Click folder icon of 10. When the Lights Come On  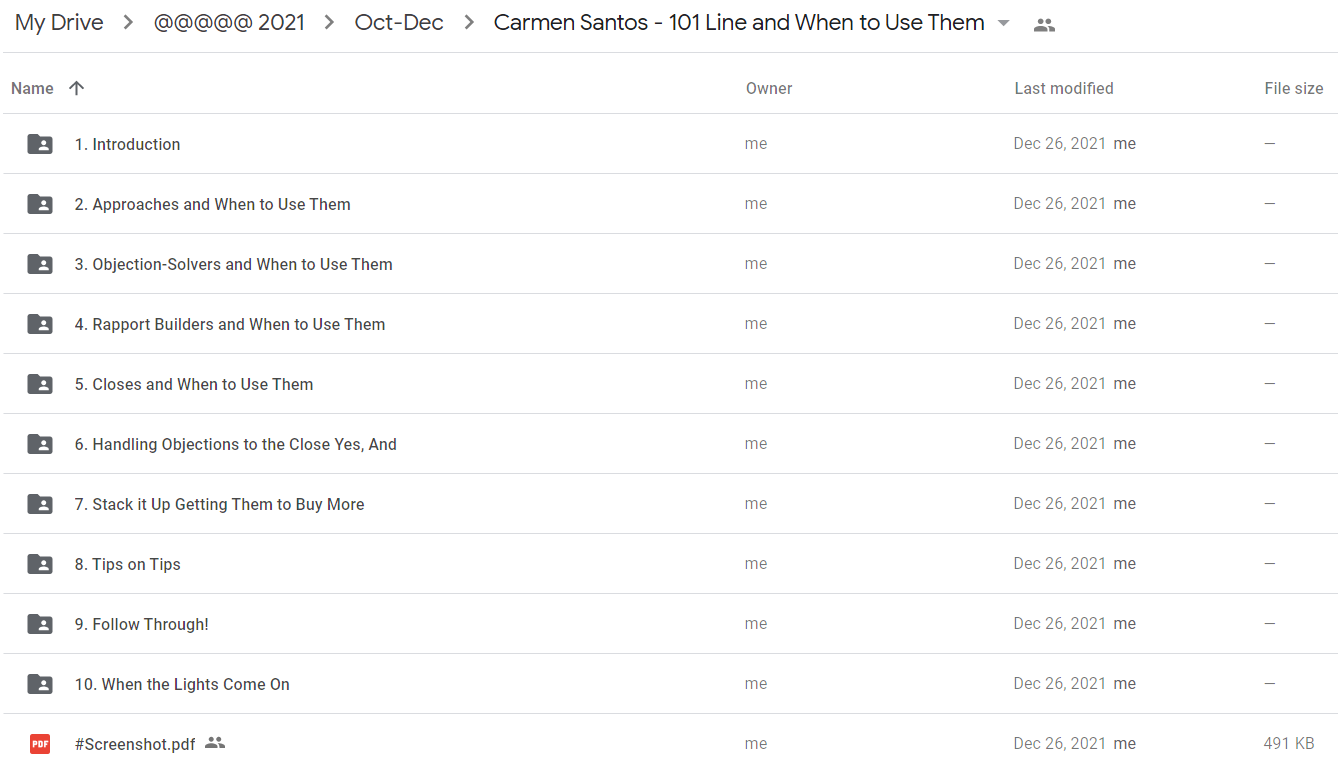point(40,684)
